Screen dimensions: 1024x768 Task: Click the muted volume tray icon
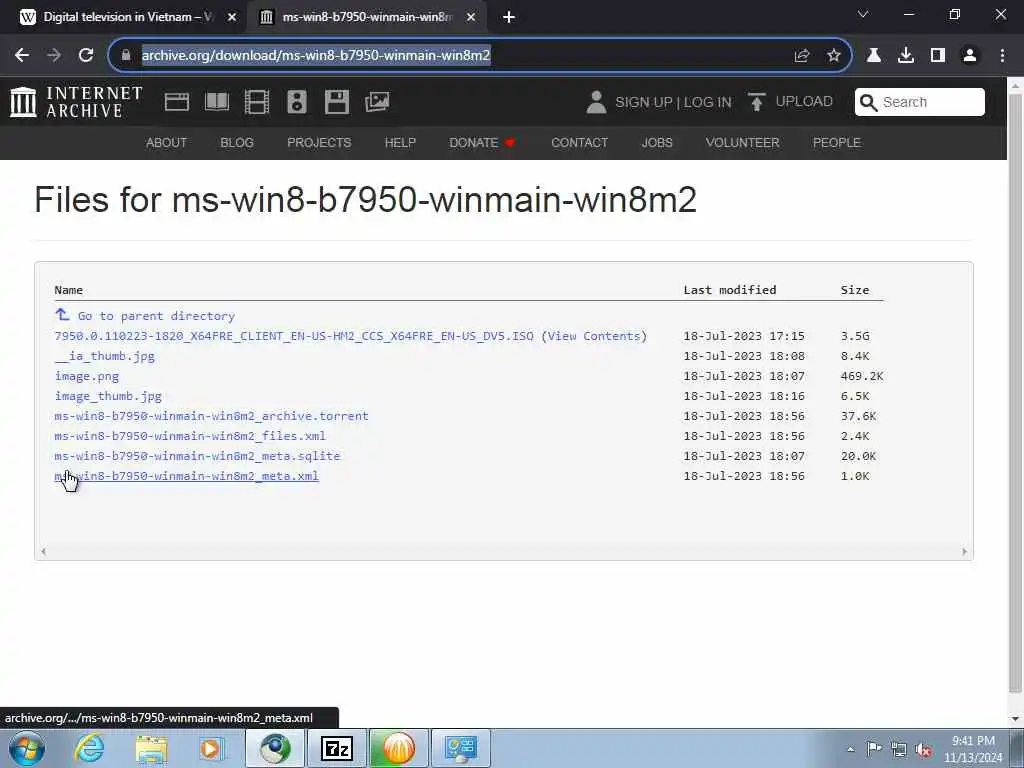(923, 749)
